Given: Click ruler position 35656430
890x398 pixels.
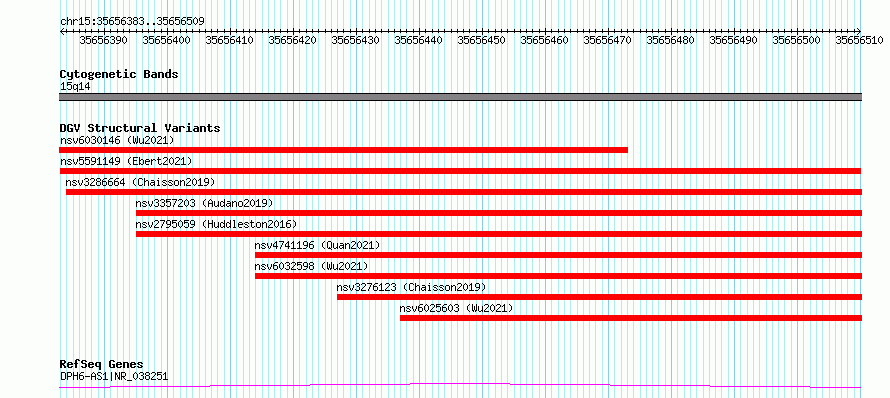Looking at the screenshot, I should point(355,40).
